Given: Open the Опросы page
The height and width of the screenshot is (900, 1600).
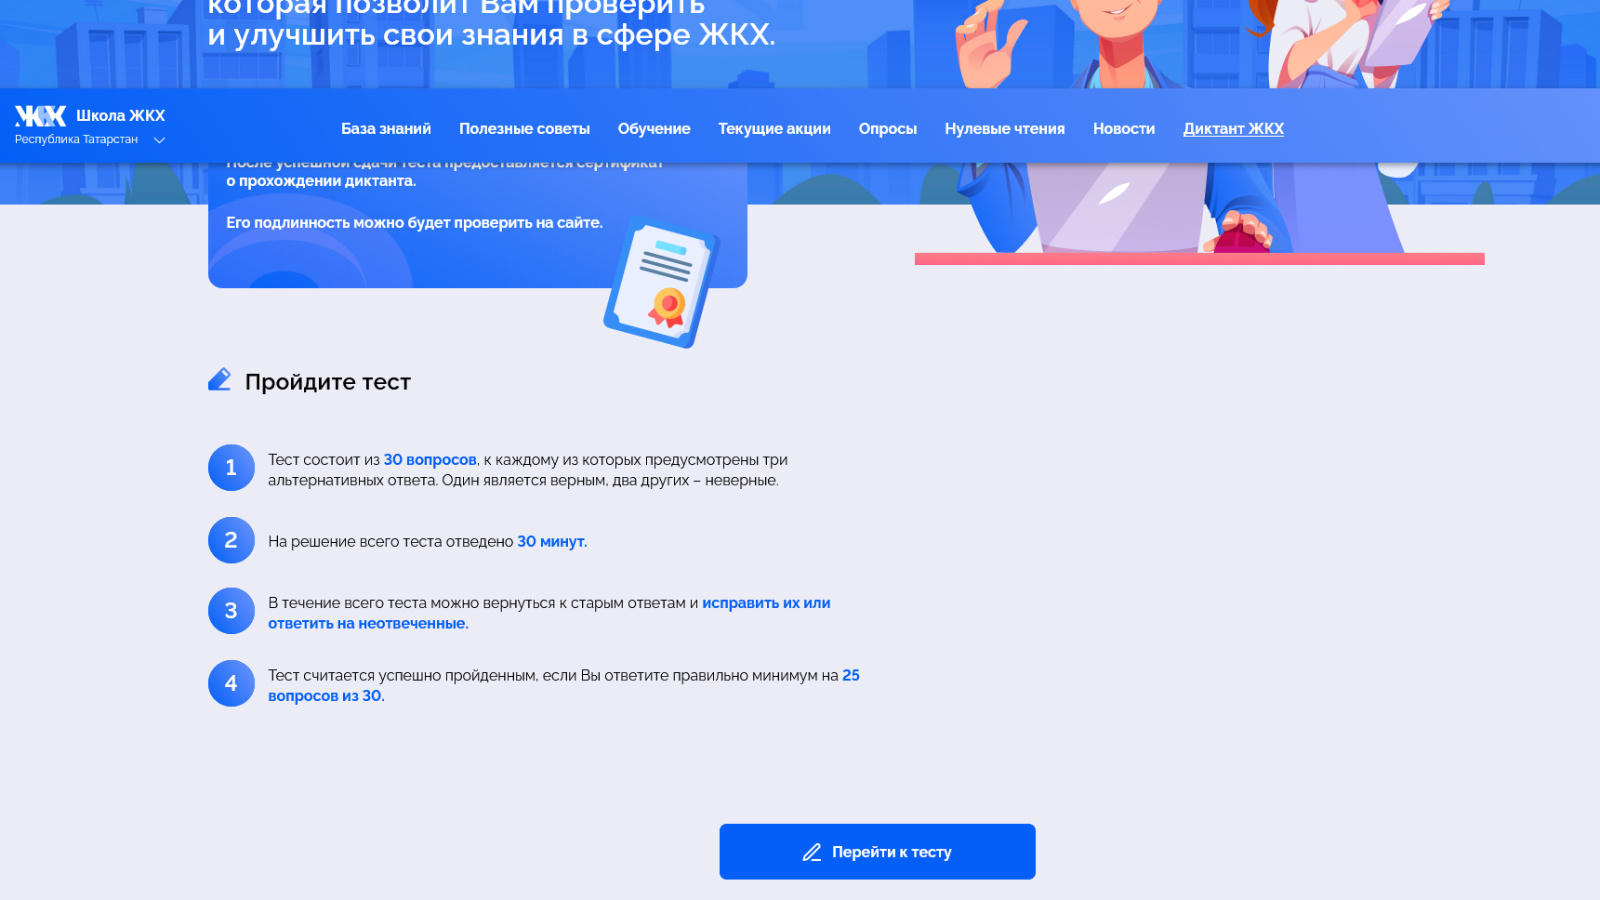Looking at the screenshot, I should tap(888, 129).
